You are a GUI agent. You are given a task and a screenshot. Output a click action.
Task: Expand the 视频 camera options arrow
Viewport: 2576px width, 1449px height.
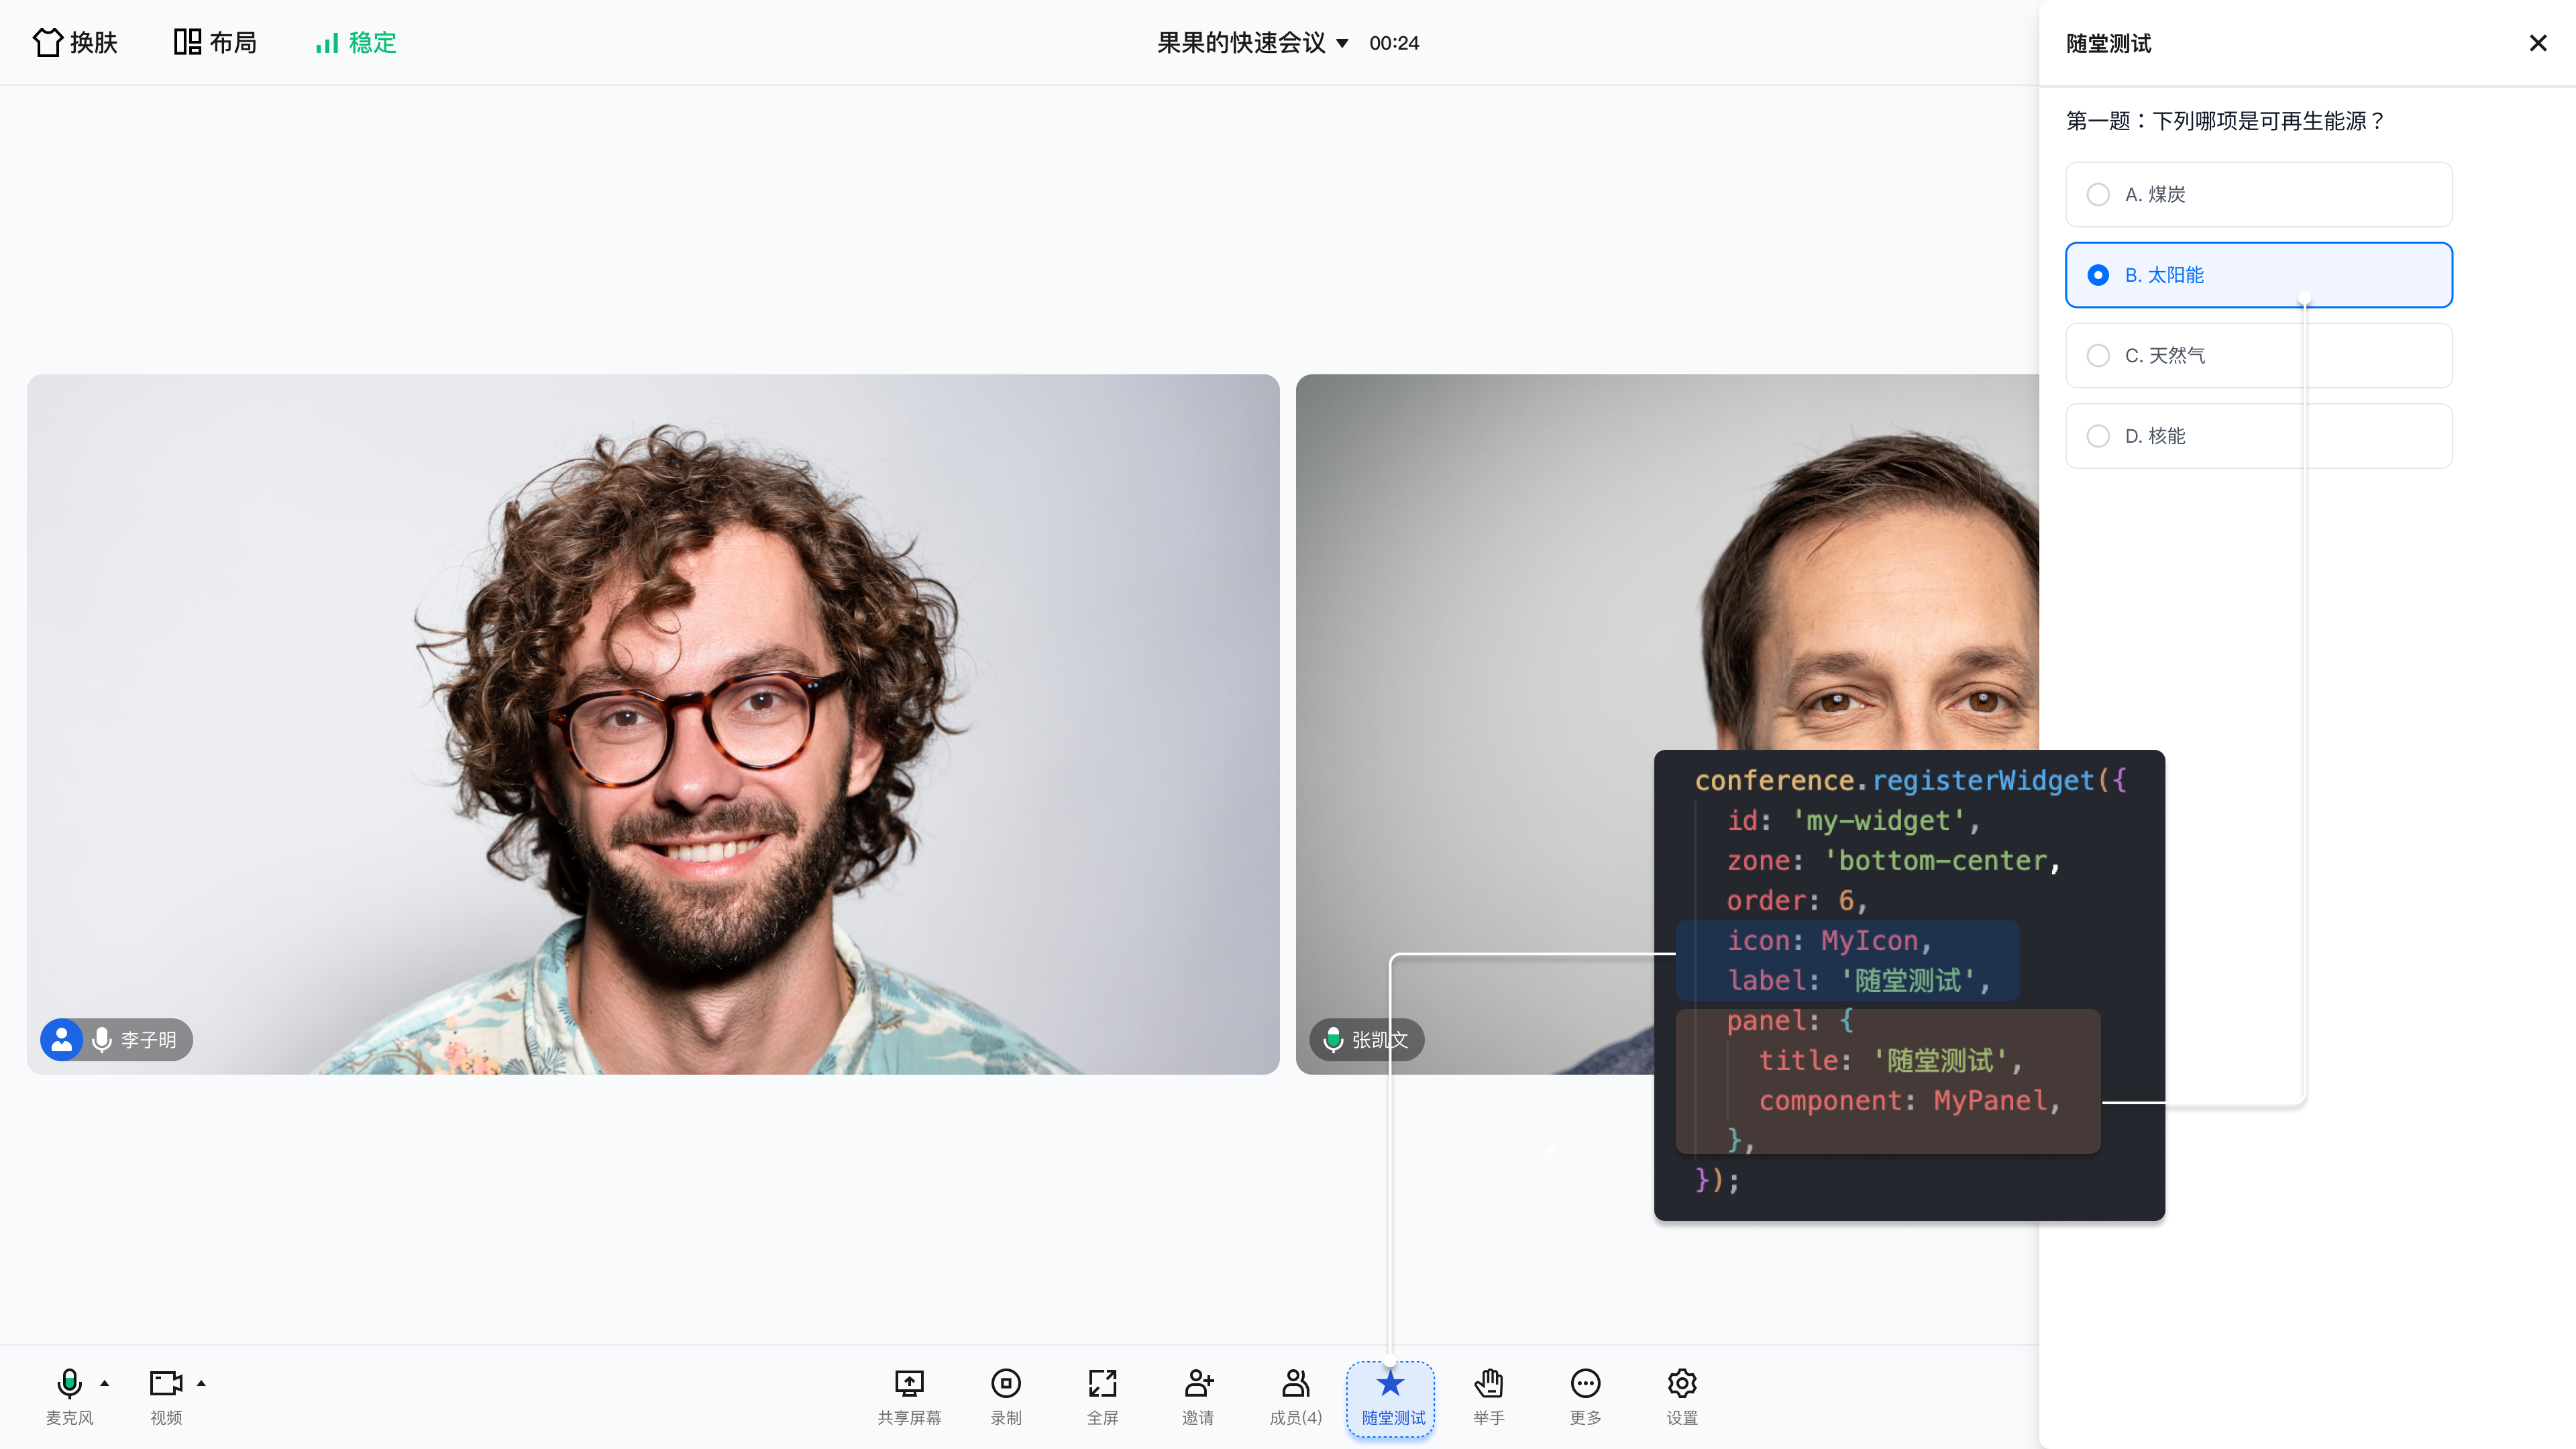pos(201,1384)
